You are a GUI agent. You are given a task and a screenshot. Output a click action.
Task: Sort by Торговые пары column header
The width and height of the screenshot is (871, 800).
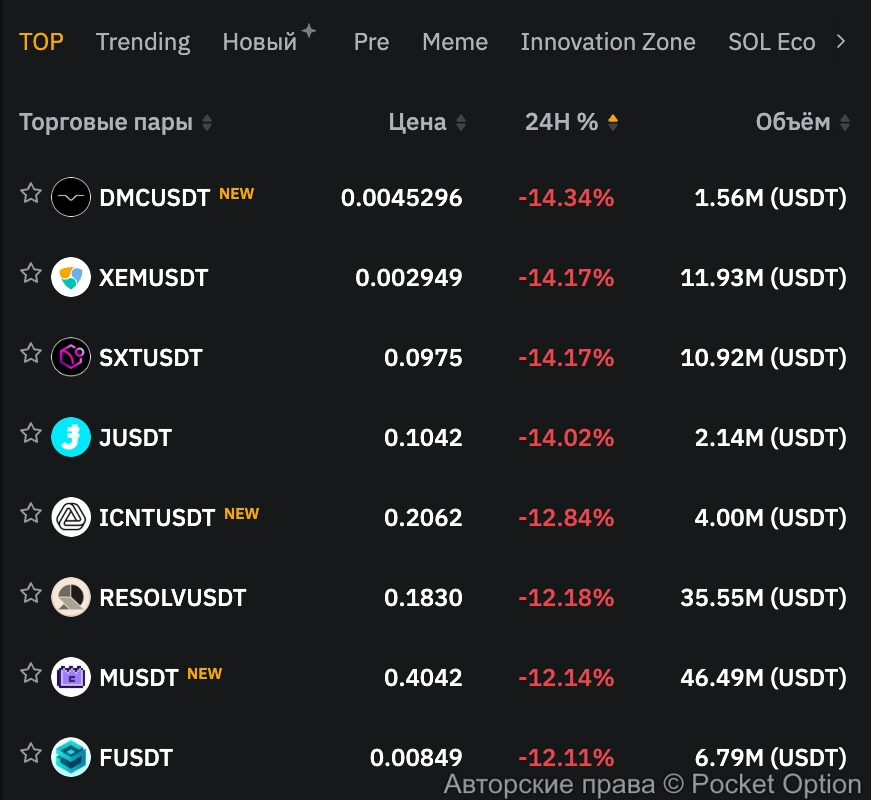[207, 123]
